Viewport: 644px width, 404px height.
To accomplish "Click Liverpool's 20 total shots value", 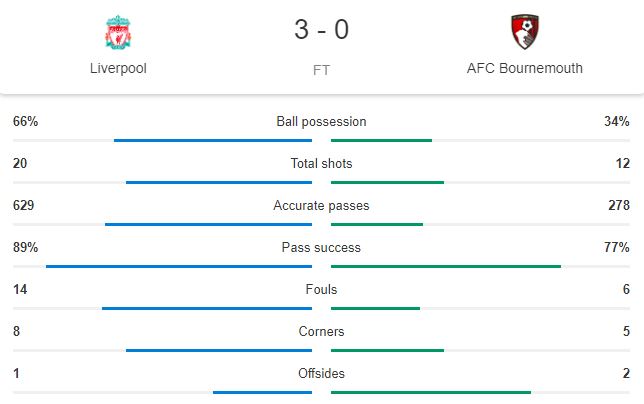I will 20,163.
